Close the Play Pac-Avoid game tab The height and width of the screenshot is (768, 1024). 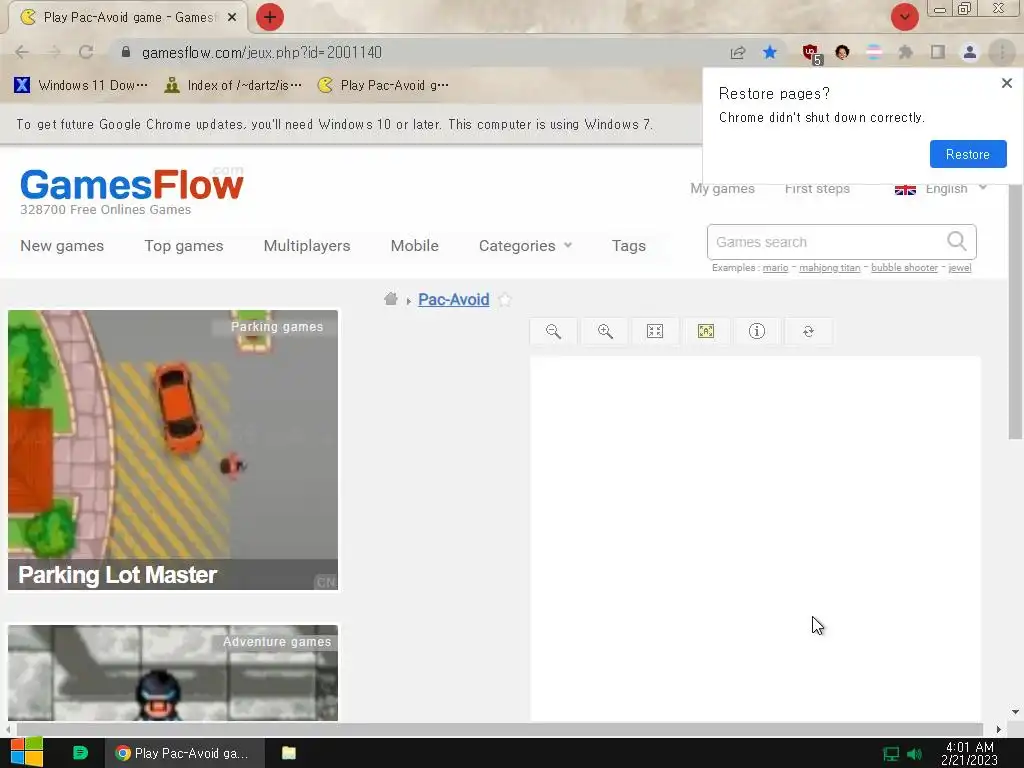pyautogui.click(x=232, y=18)
